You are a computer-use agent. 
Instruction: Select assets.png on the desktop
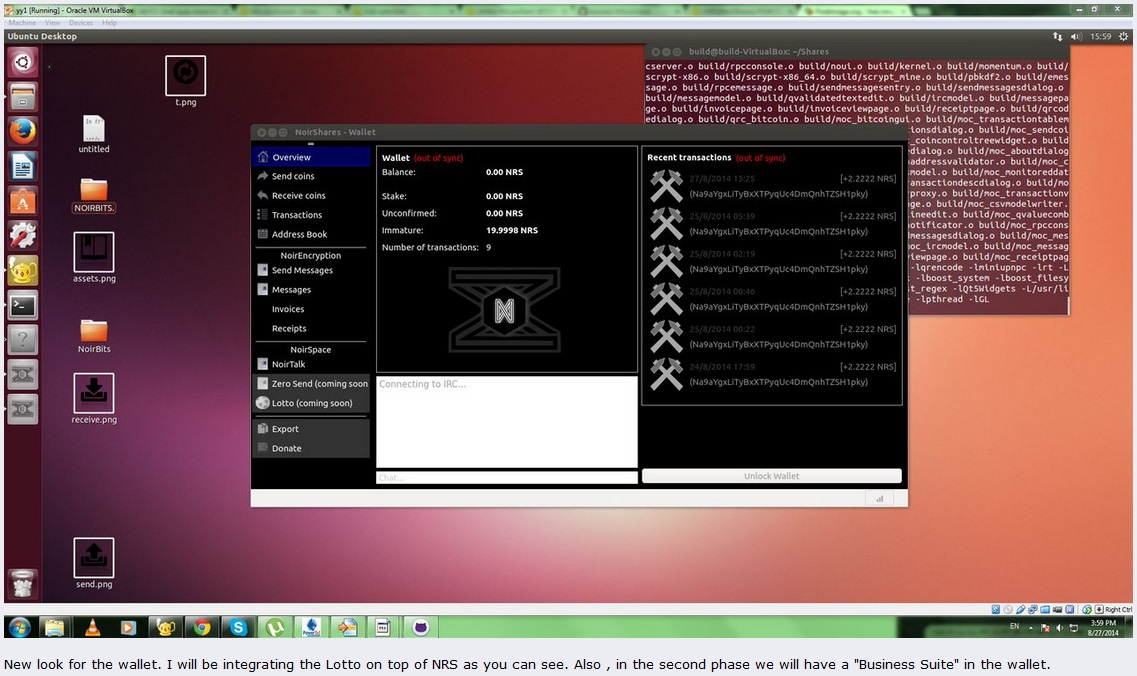click(x=94, y=257)
